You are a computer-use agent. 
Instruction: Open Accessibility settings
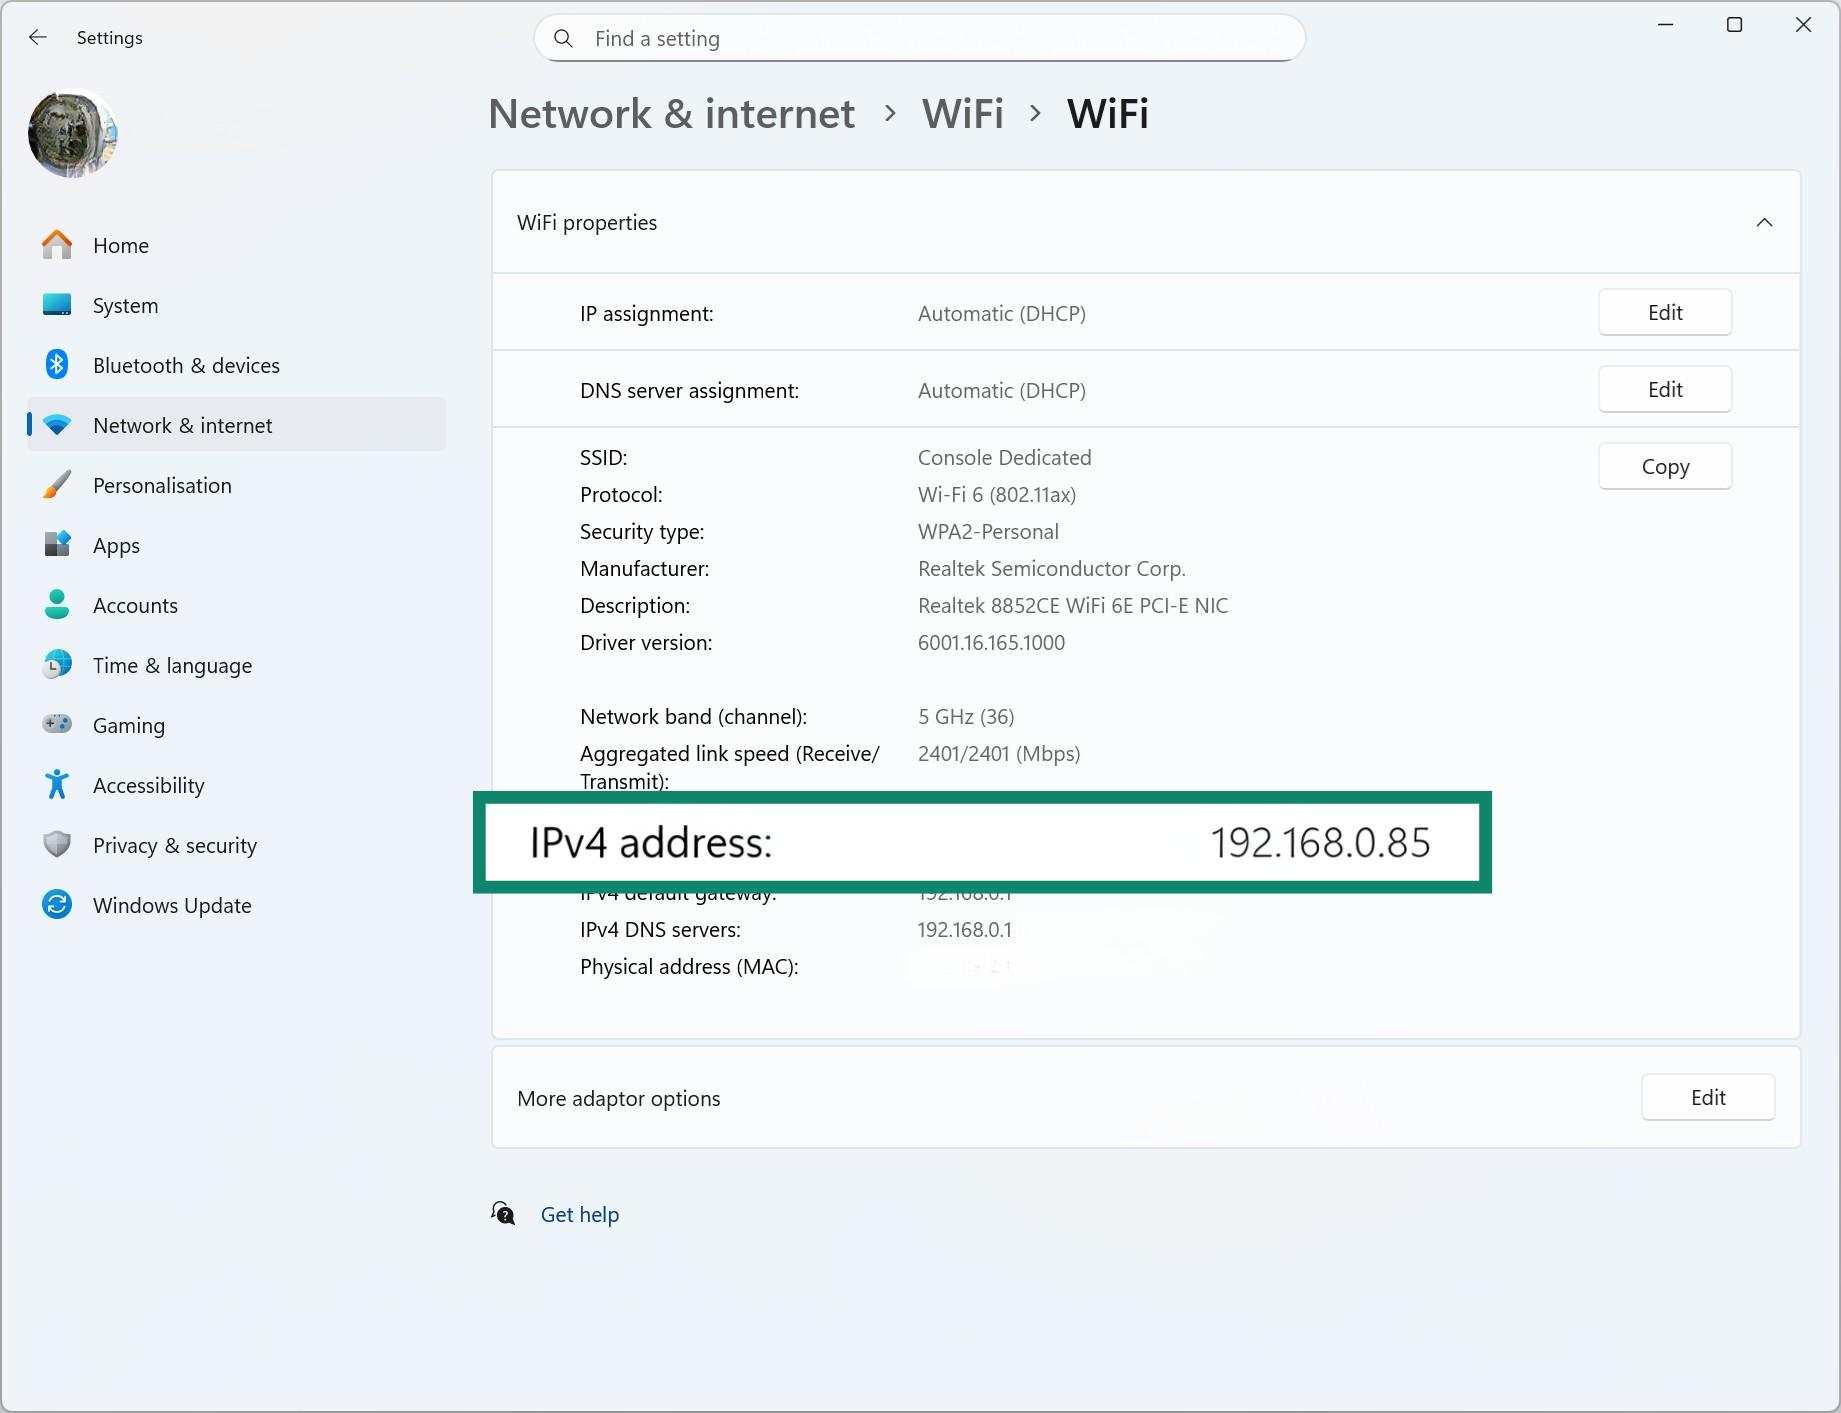point(236,785)
